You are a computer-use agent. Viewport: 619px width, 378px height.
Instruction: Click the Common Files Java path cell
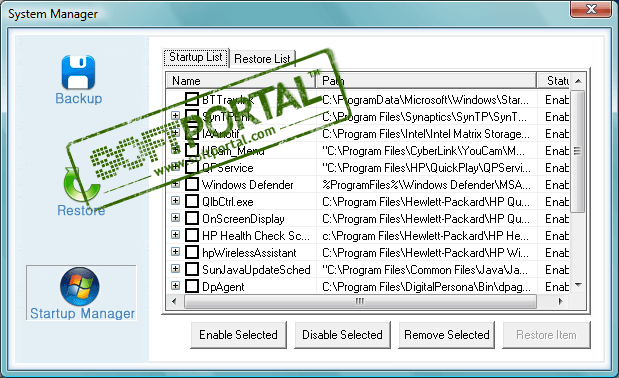(x=425, y=270)
